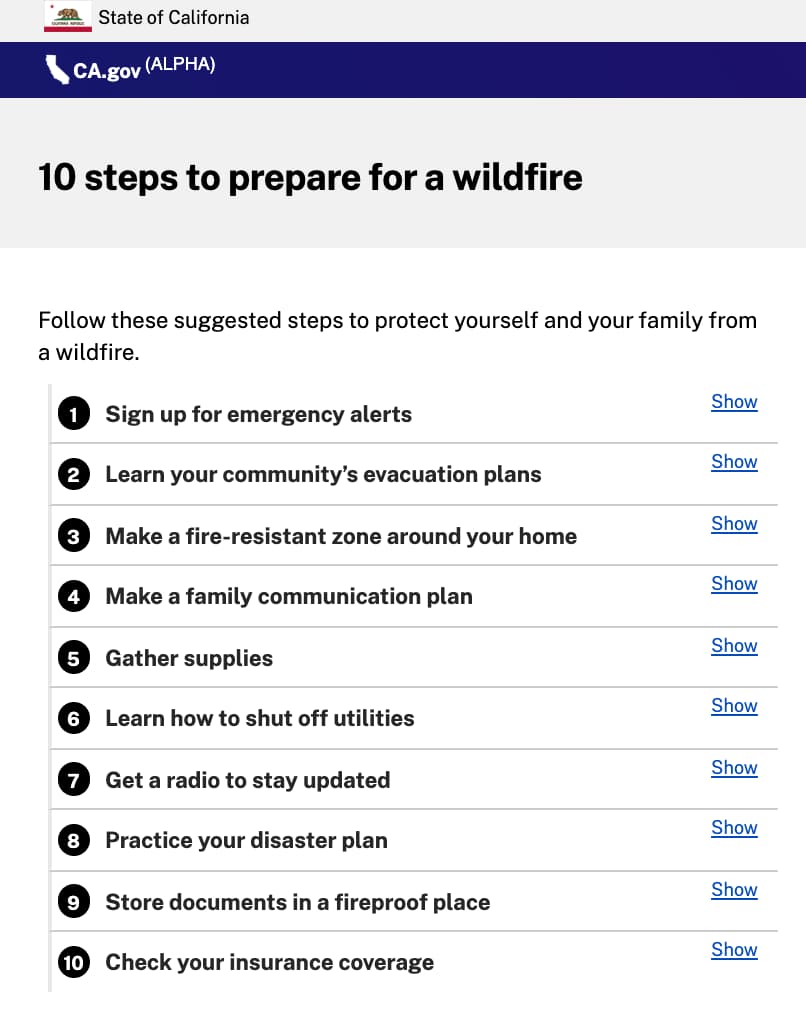Show Practice your disaster plan details
This screenshot has width=806, height=1018.
click(734, 828)
